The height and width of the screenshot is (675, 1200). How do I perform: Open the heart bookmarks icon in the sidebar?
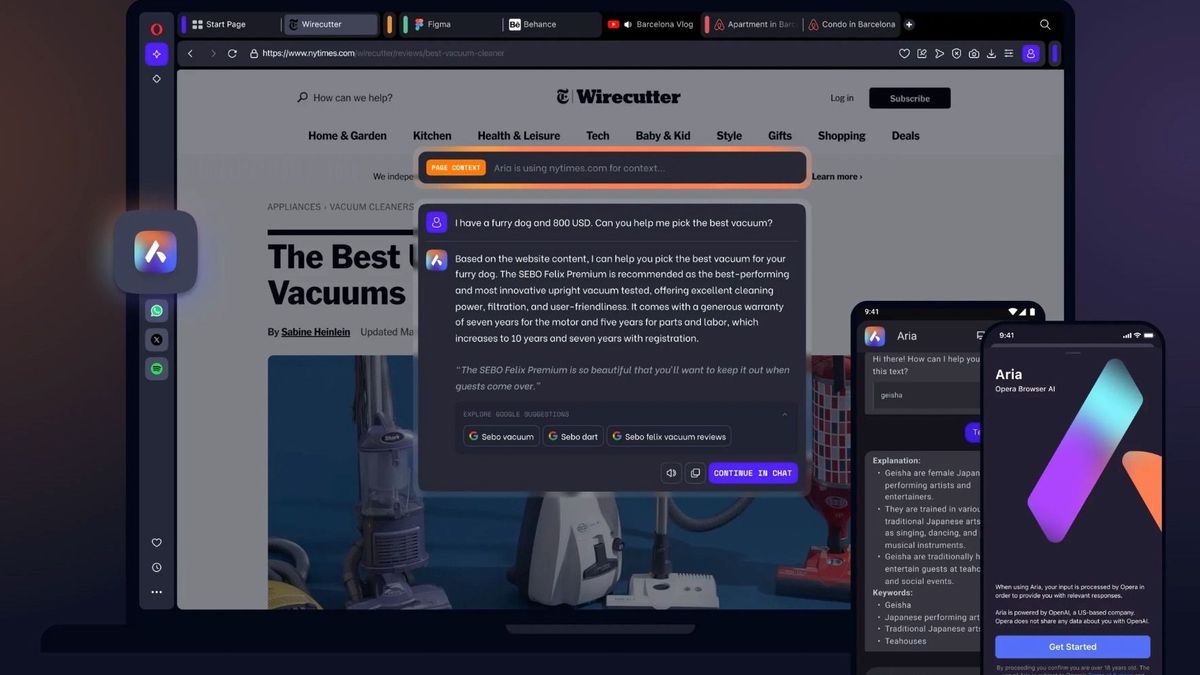click(156, 543)
